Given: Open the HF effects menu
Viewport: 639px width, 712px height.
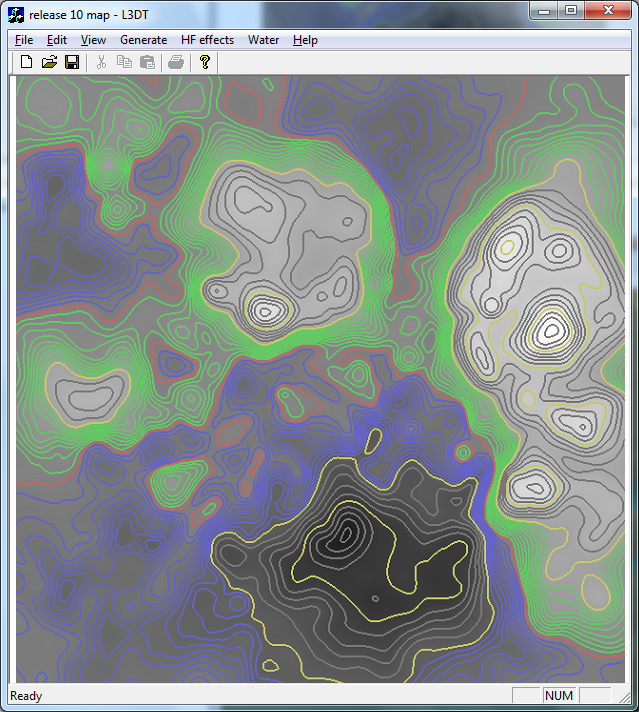Looking at the screenshot, I should coord(207,40).
